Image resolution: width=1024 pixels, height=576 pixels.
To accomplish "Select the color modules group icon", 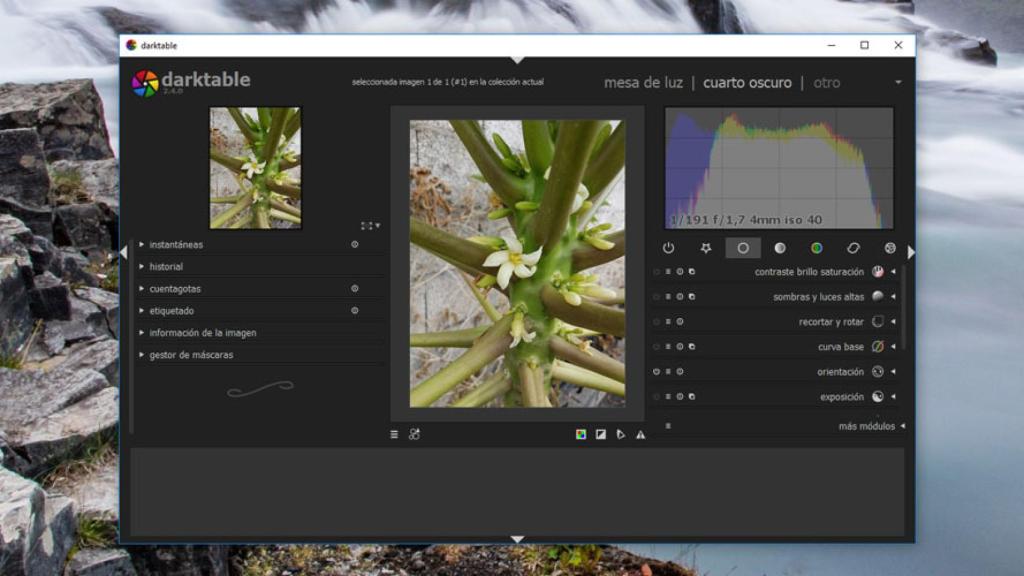I will click(817, 248).
